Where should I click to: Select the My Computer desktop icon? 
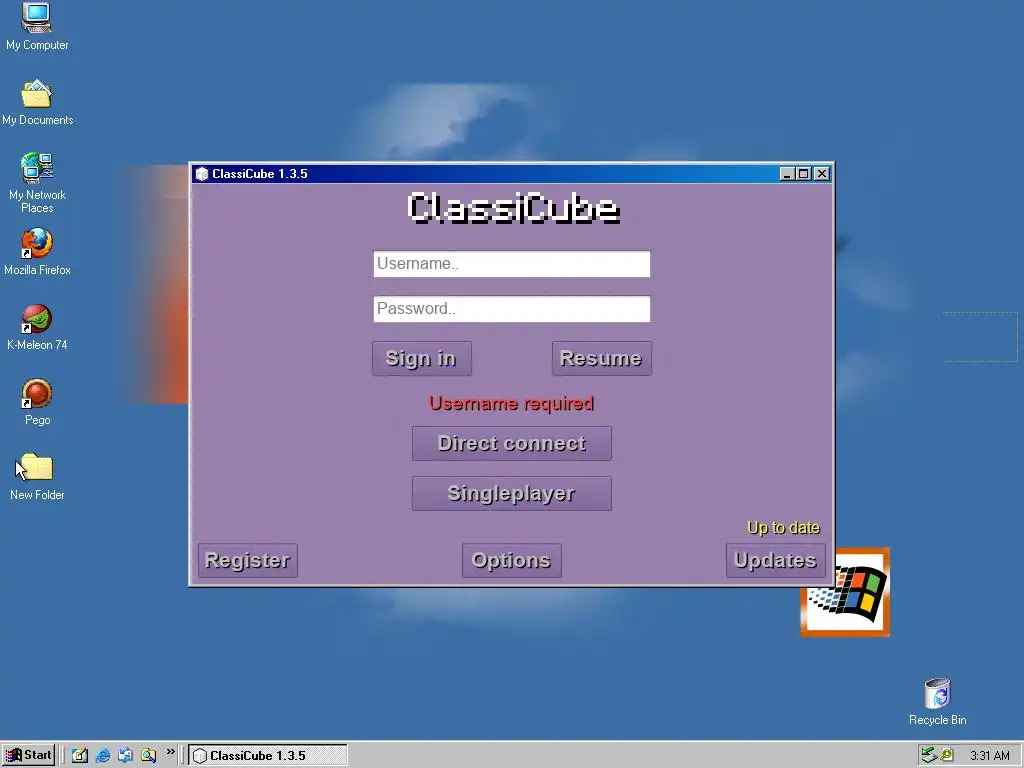click(x=37, y=26)
